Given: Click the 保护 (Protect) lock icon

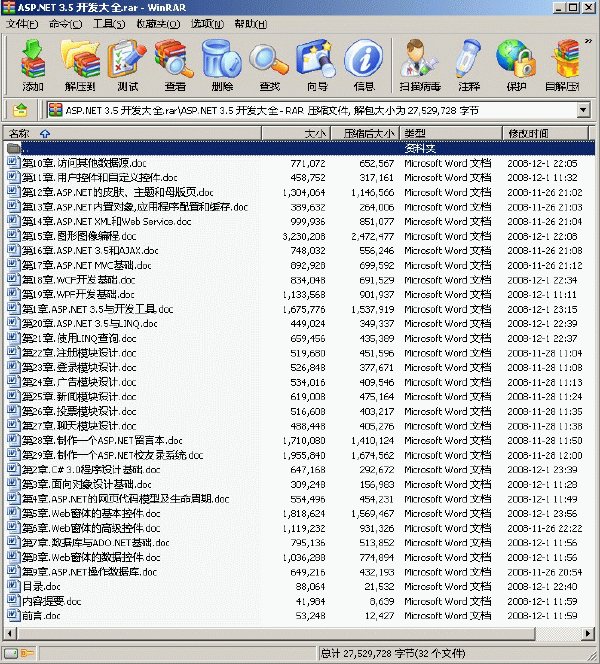Looking at the screenshot, I should click(x=516, y=65).
